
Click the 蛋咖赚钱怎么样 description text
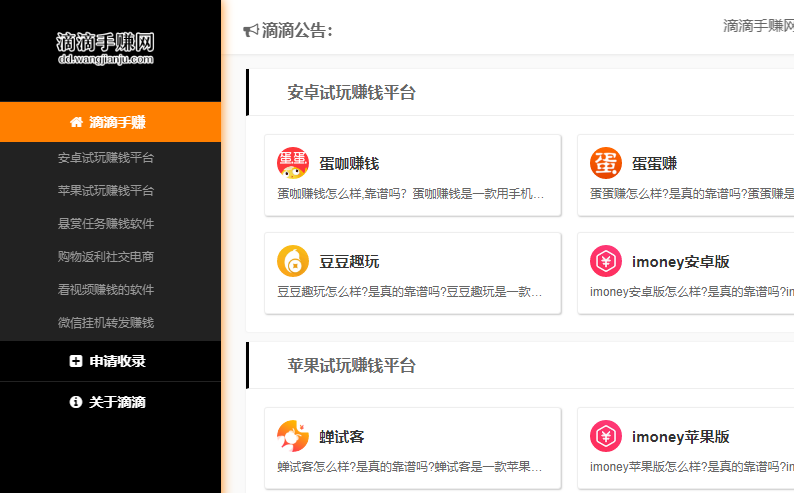(410, 194)
